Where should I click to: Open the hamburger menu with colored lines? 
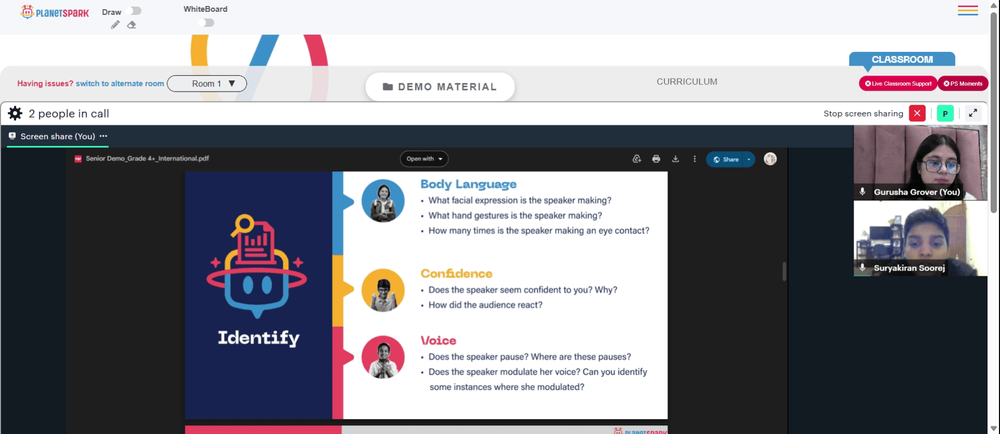pos(967,10)
